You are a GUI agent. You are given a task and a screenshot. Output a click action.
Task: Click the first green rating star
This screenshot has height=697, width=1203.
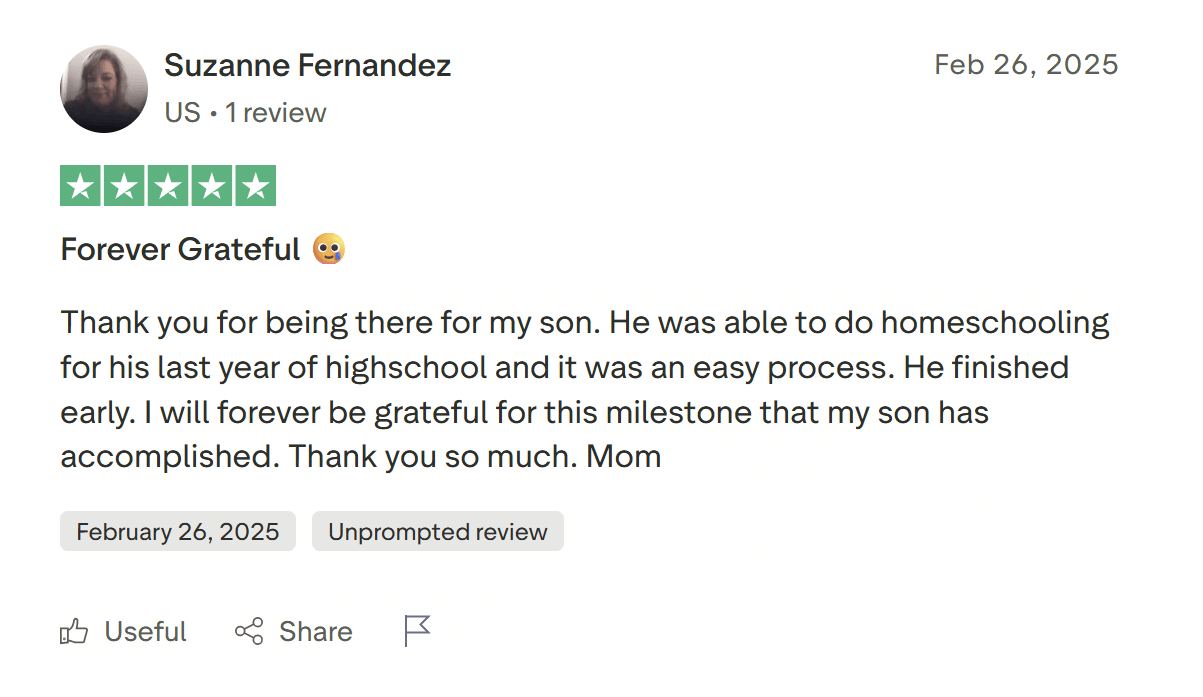coord(80,186)
